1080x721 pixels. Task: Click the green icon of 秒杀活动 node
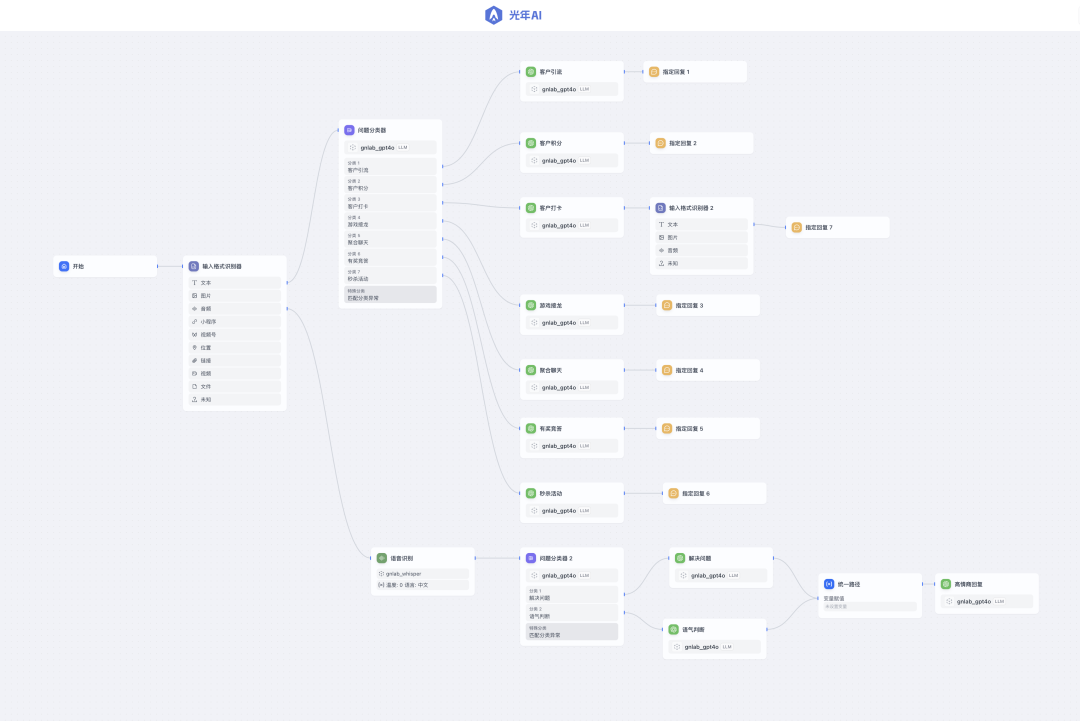pos(531,494)
